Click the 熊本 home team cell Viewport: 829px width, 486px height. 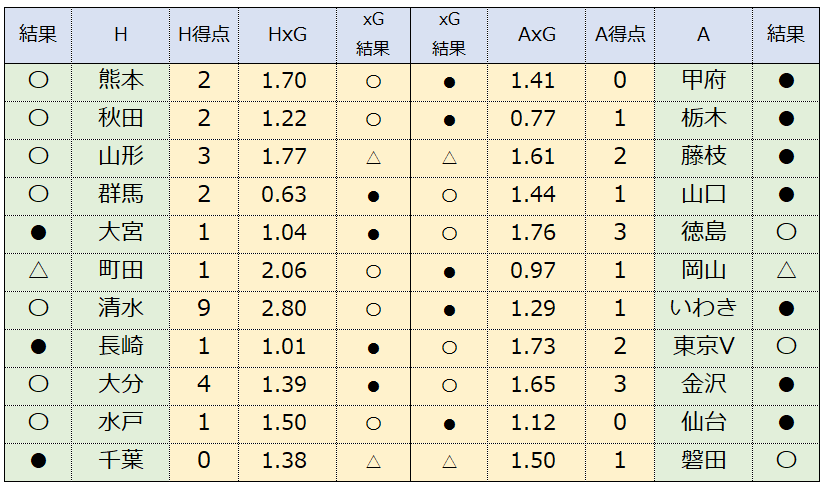coord(121,80)
